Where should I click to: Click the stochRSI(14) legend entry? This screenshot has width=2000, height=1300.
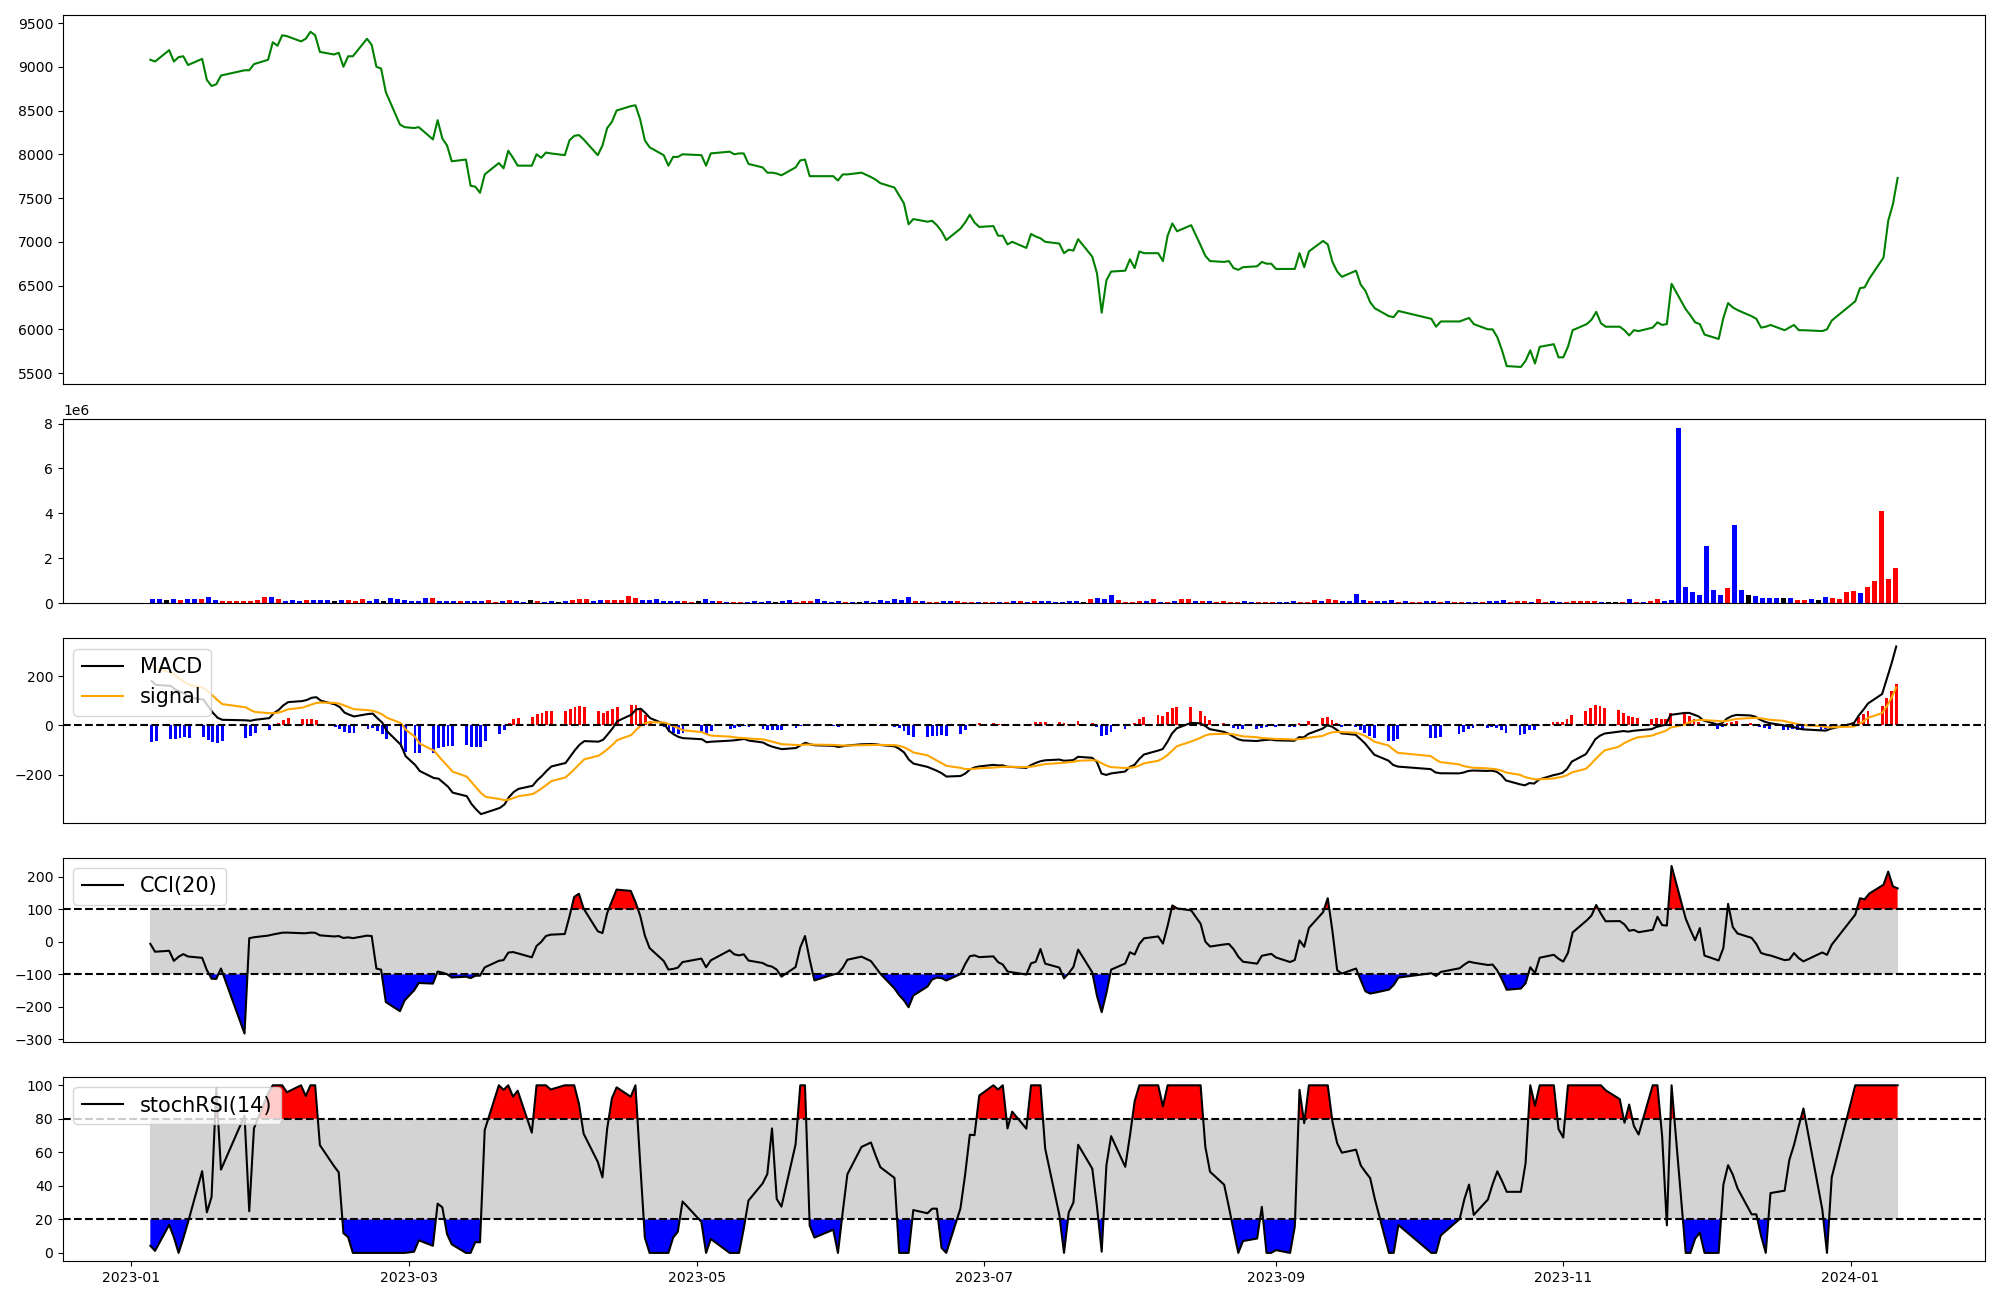pos(204,1105)
